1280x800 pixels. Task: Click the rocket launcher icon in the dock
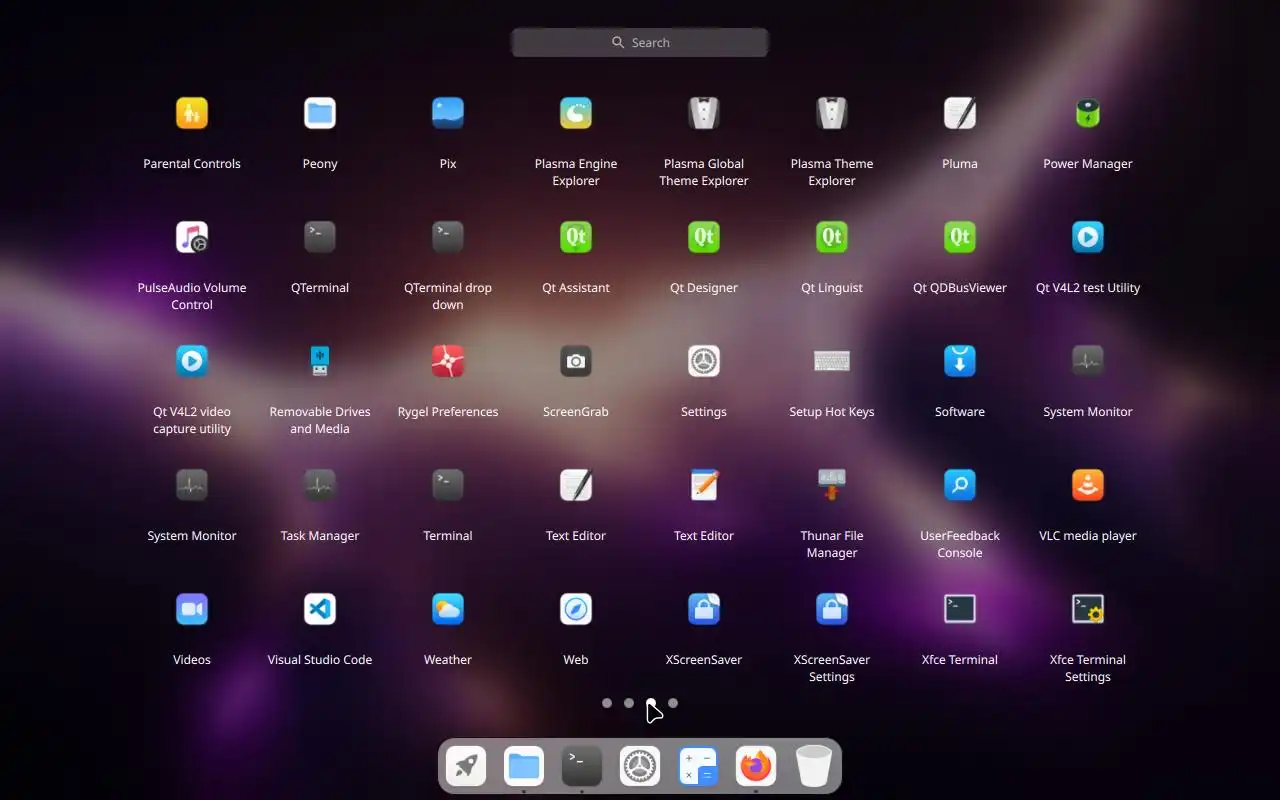pos(466,767)
